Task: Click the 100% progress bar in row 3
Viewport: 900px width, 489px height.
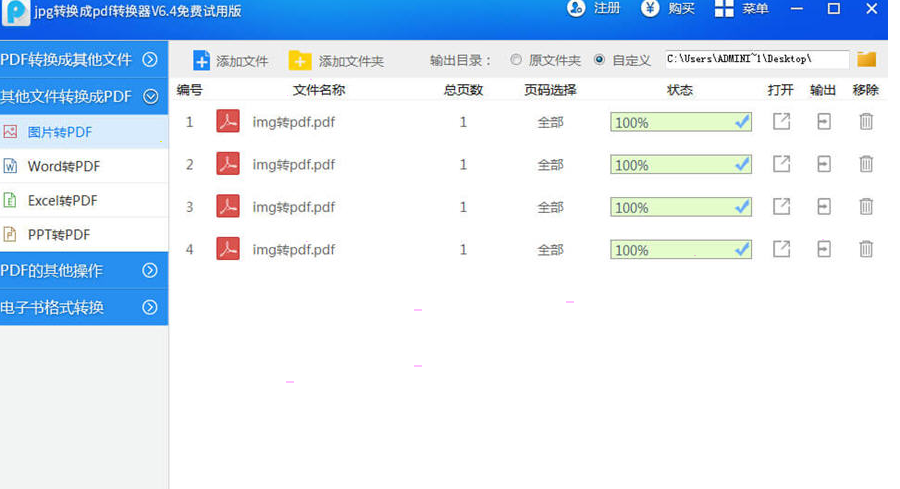Action: coord(681,207)
